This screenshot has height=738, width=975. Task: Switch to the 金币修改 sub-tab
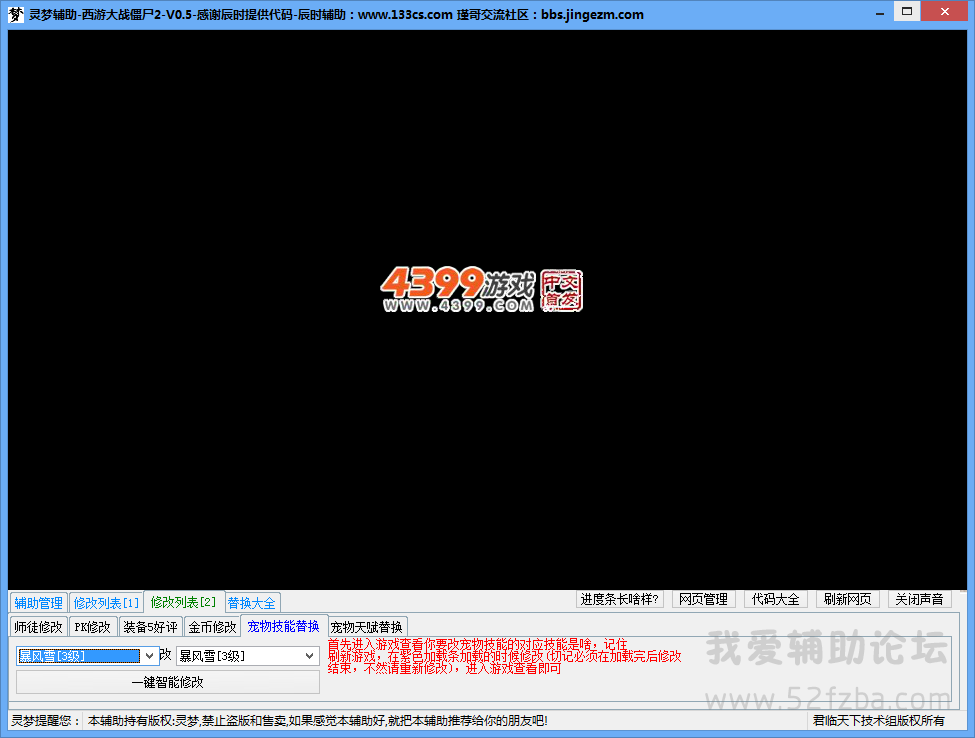tap(213, 627)
